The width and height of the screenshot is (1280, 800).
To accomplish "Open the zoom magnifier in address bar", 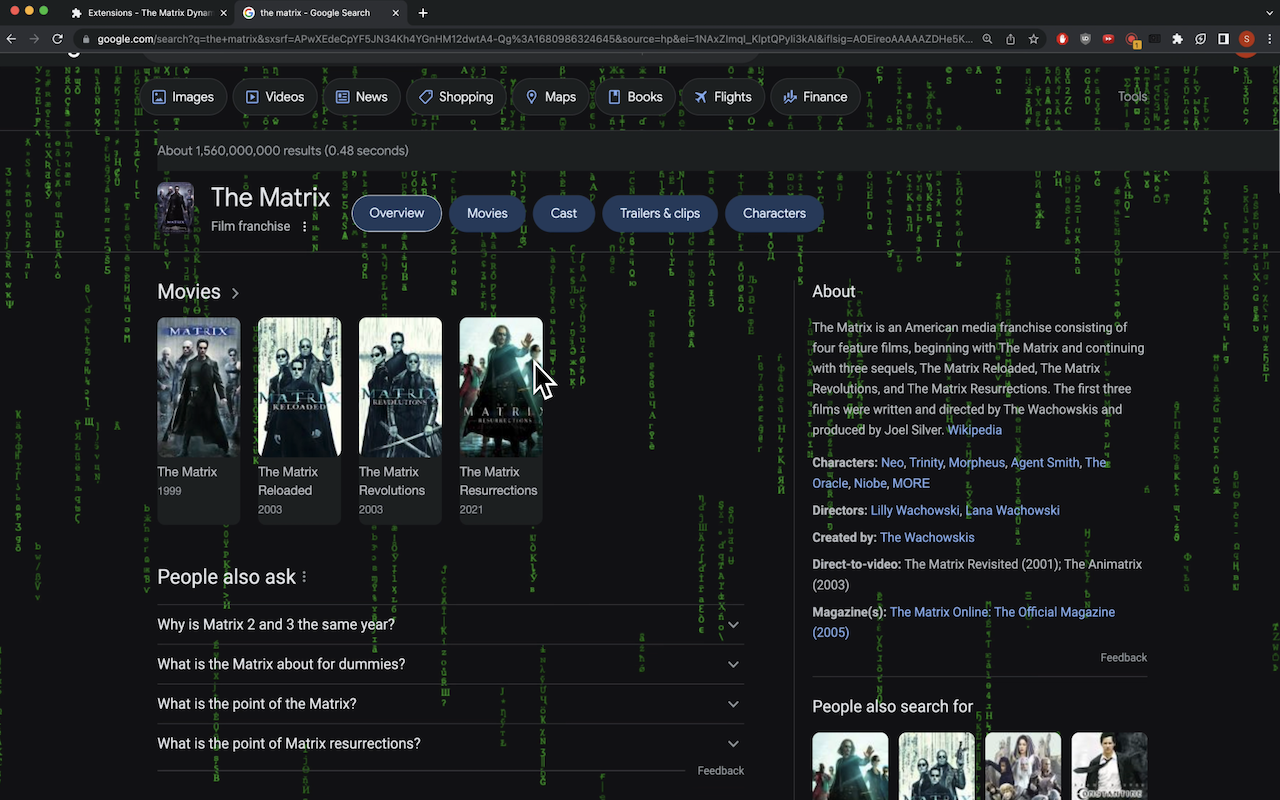I will (987, 39).
